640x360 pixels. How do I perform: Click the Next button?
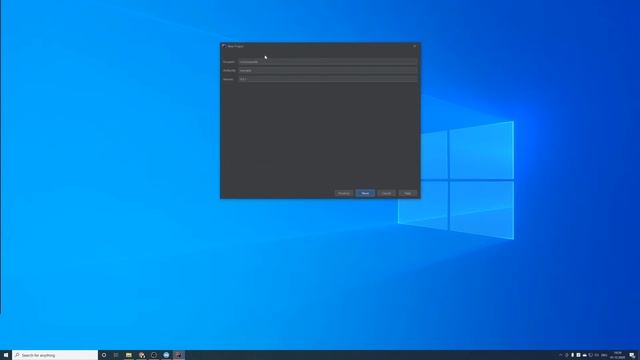[x=365, y=193]
